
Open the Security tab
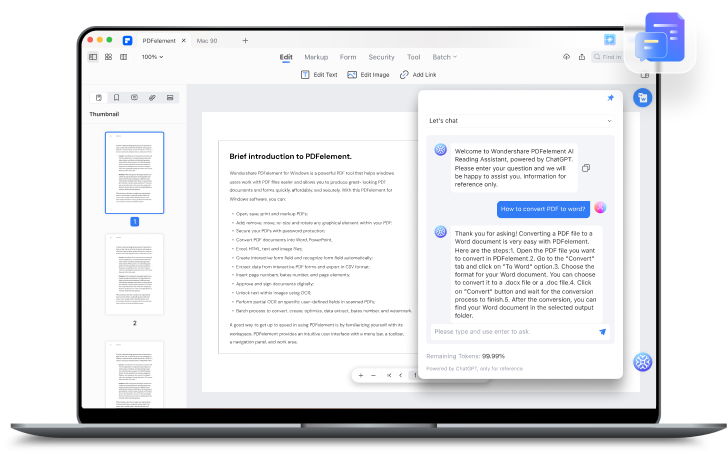381,57
